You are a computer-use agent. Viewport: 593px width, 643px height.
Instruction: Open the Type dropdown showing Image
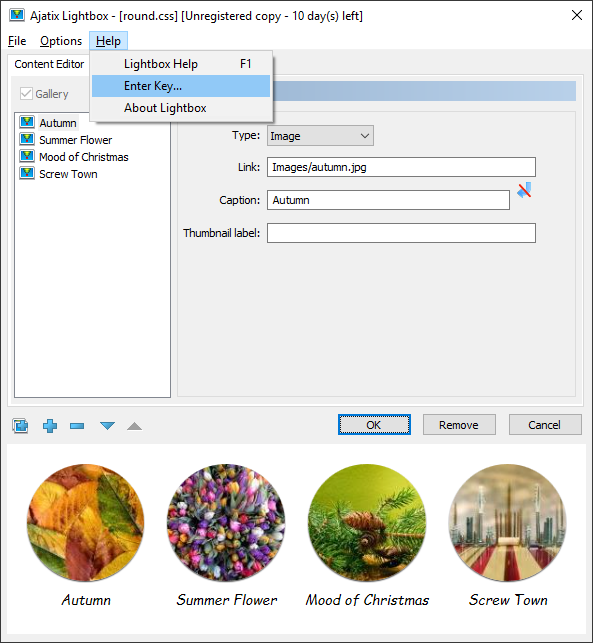[x=320, y=136]
